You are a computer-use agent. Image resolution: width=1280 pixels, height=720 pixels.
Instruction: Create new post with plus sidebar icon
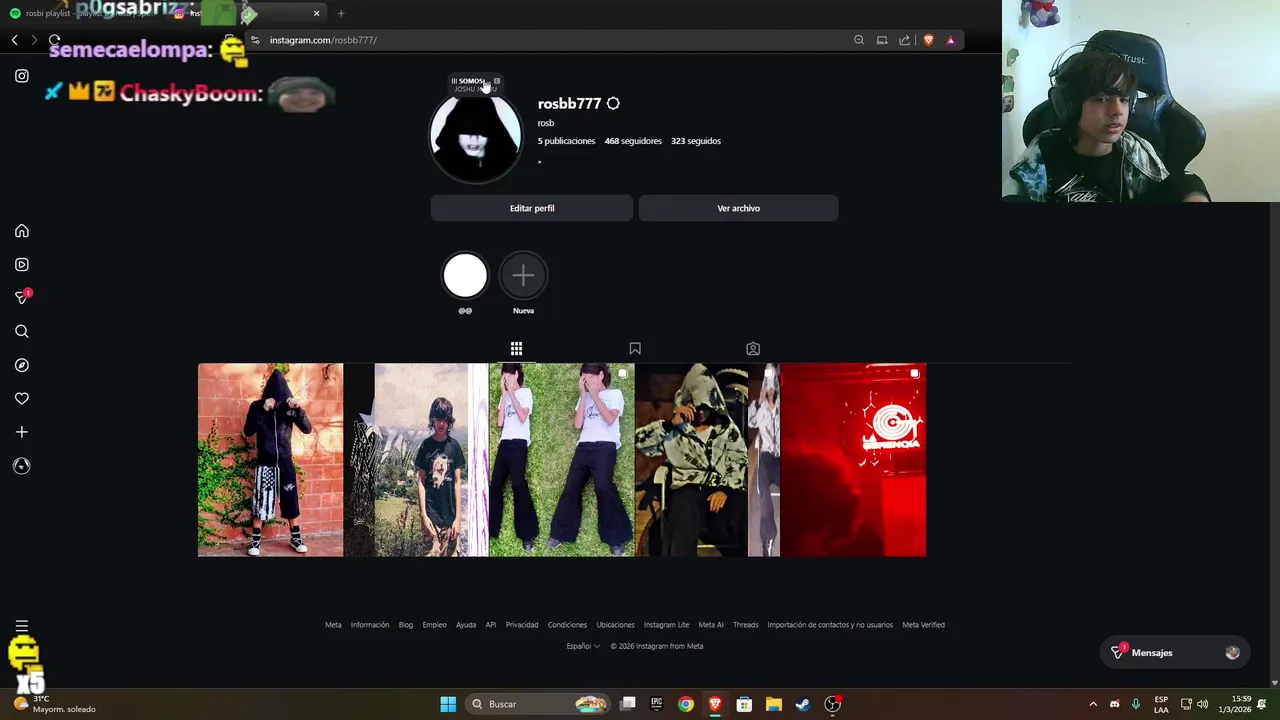tap(22, 432)
